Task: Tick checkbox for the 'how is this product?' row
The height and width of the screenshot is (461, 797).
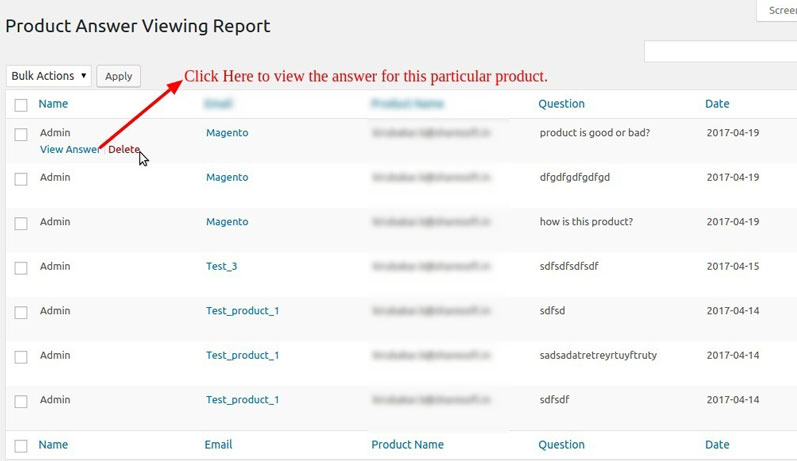Action: coord(21,223)
